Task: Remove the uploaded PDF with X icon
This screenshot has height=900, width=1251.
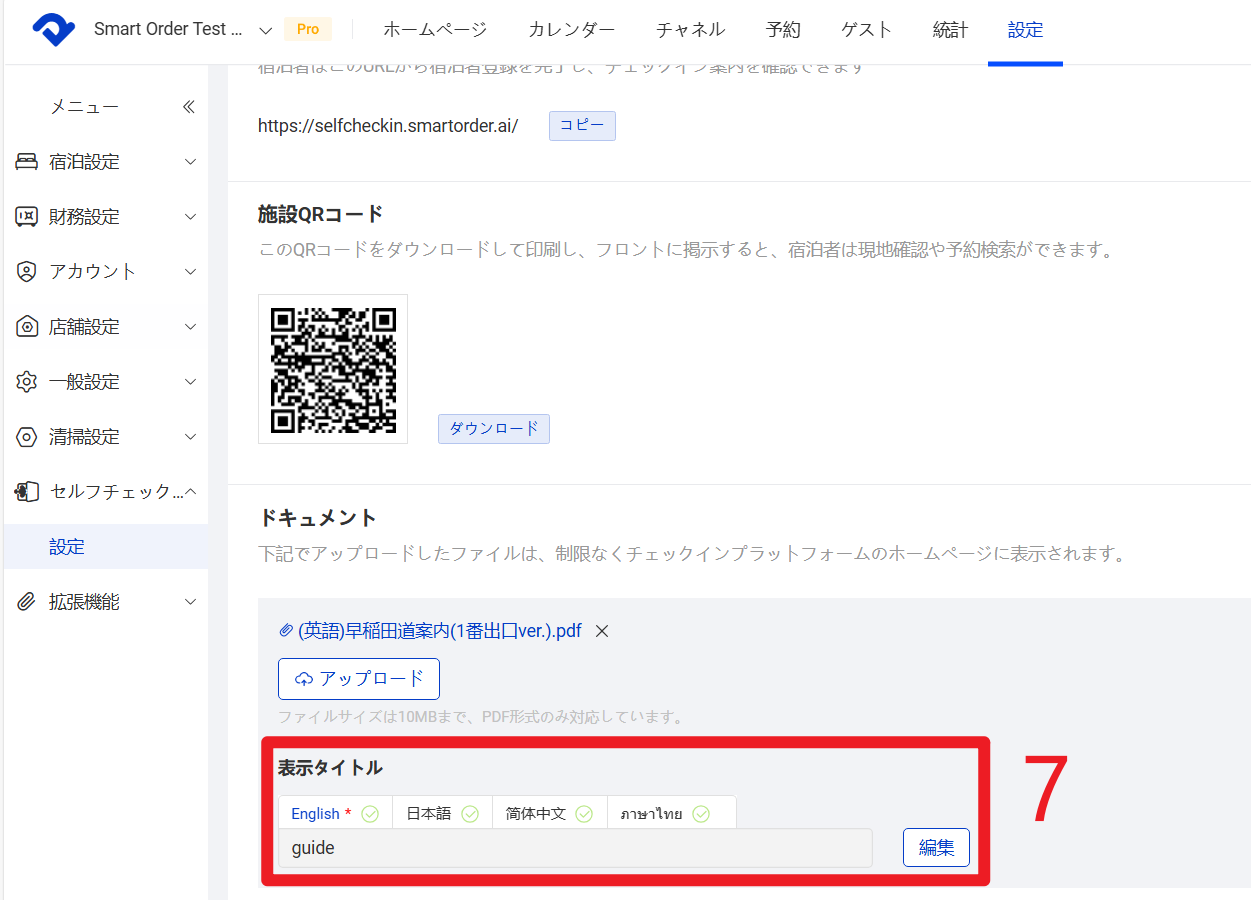Action: (x=602, y=631)
